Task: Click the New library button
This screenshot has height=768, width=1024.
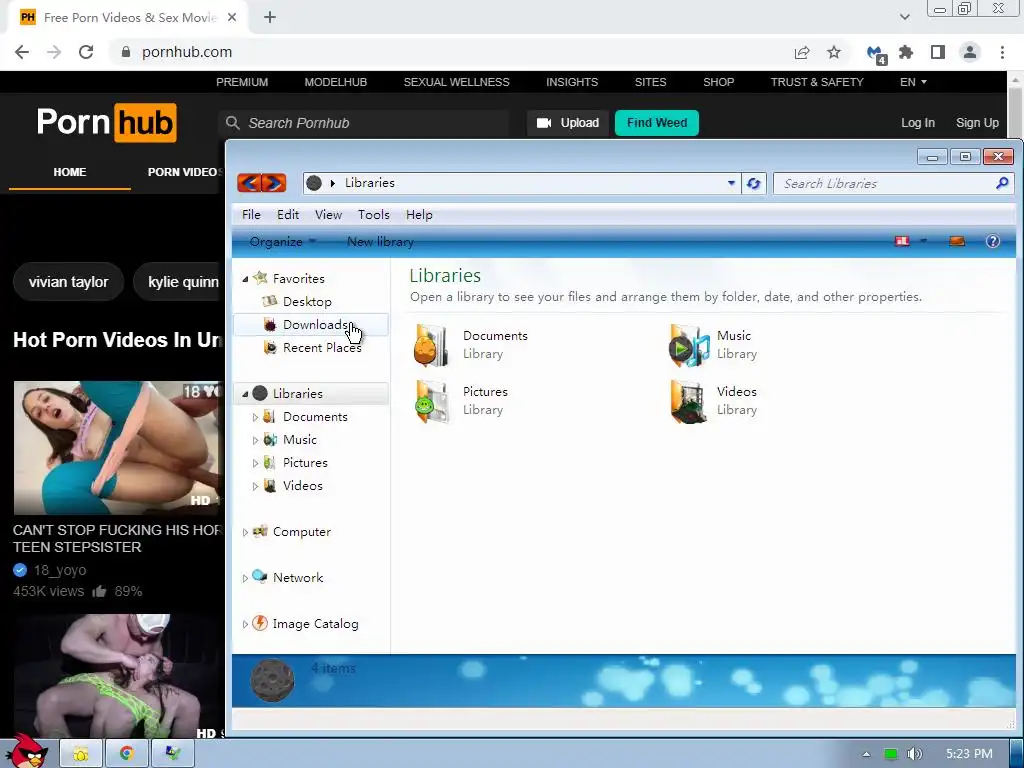Action: click(x=380, y=242)
